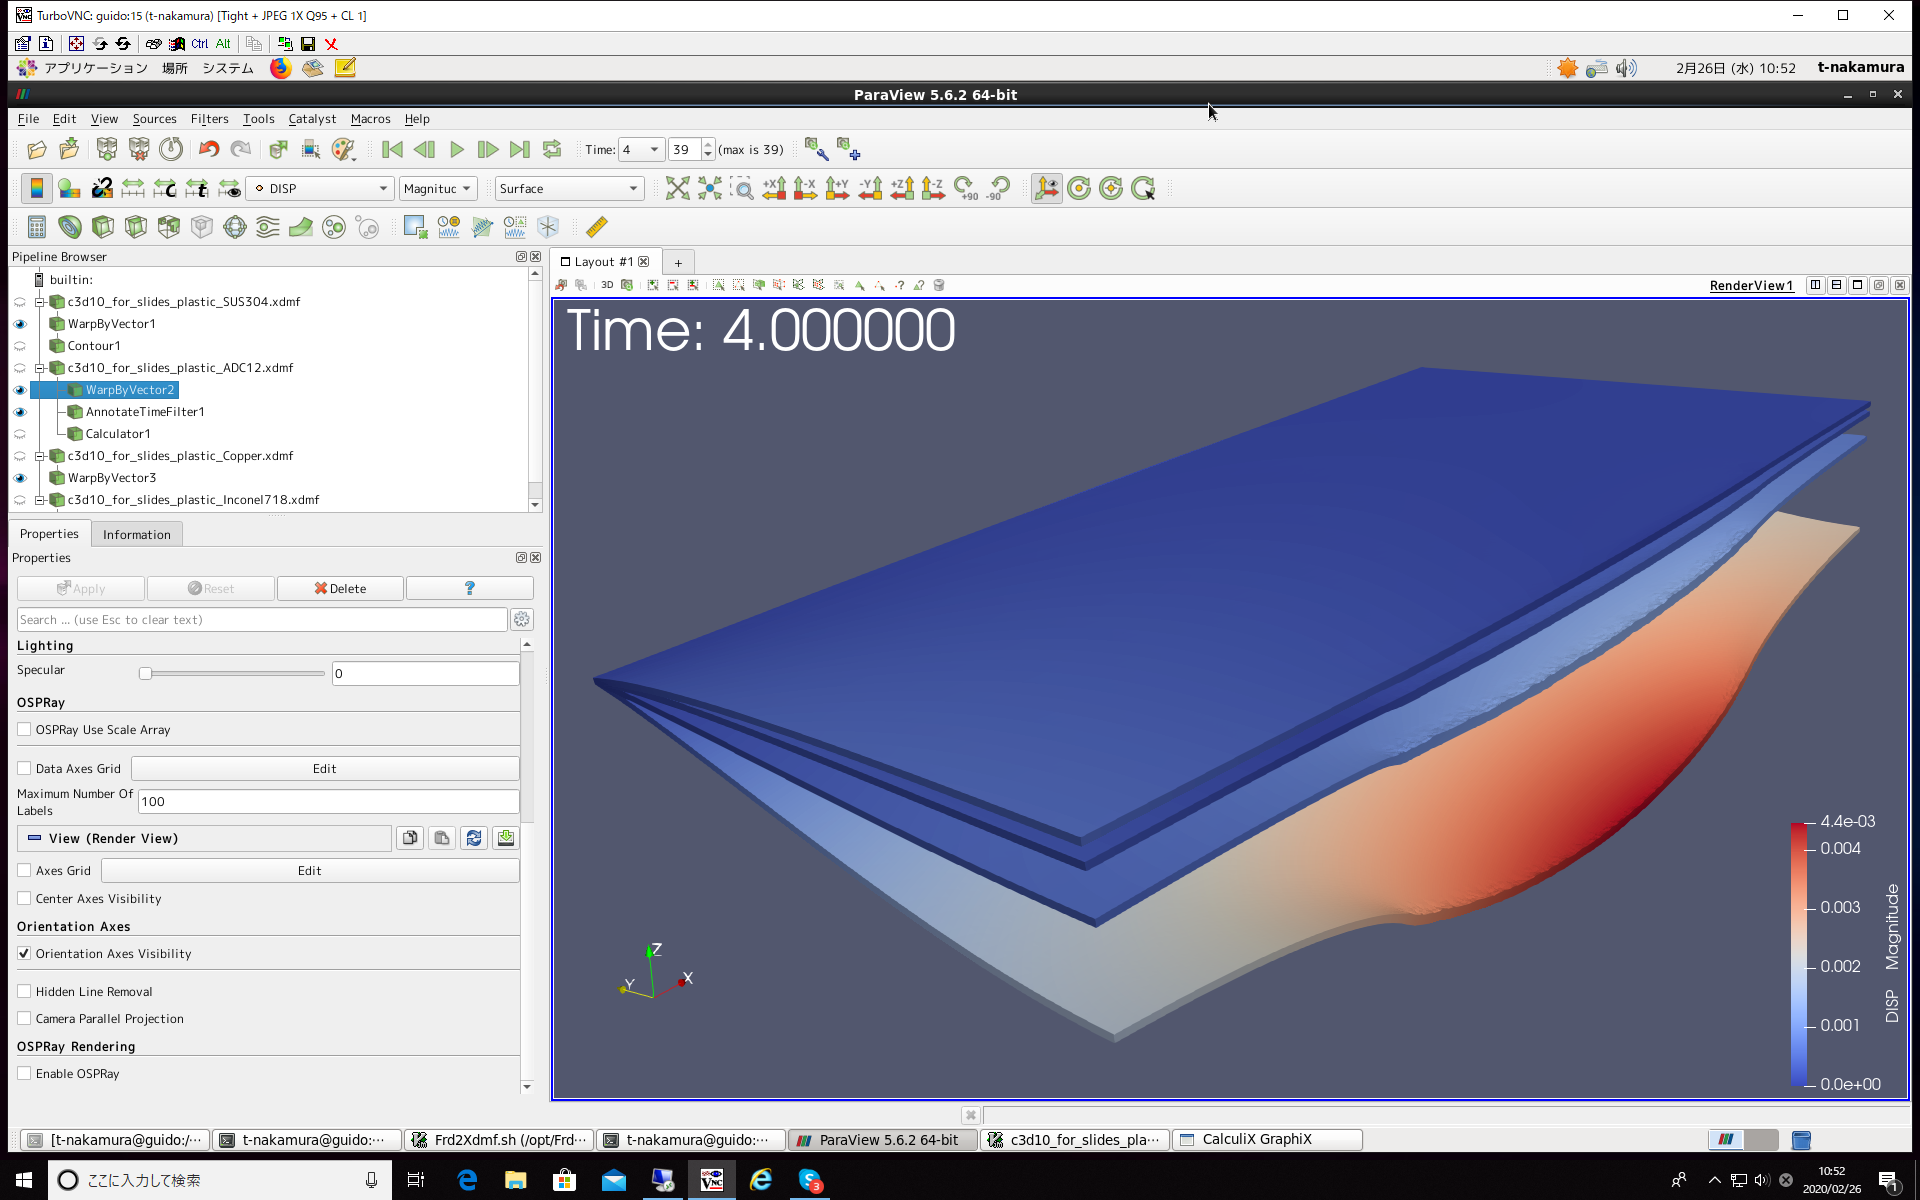Enable Camera Parallel Projection

[x=24, y=1019]
